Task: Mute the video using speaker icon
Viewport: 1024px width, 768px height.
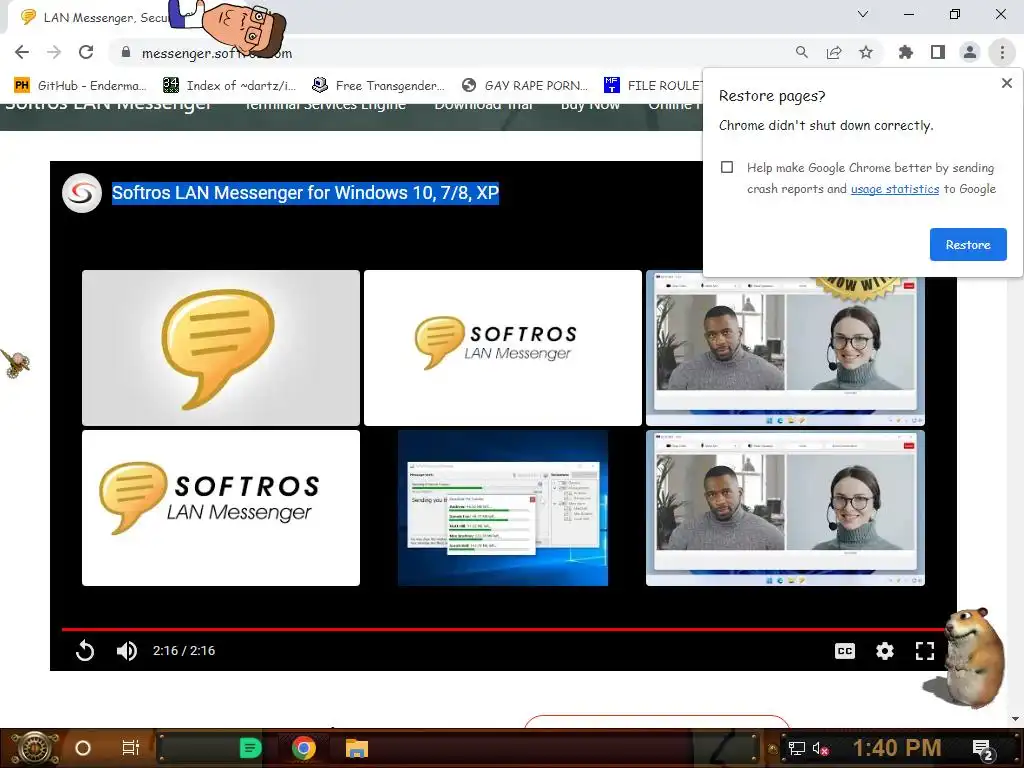Action: click(127, 650)
